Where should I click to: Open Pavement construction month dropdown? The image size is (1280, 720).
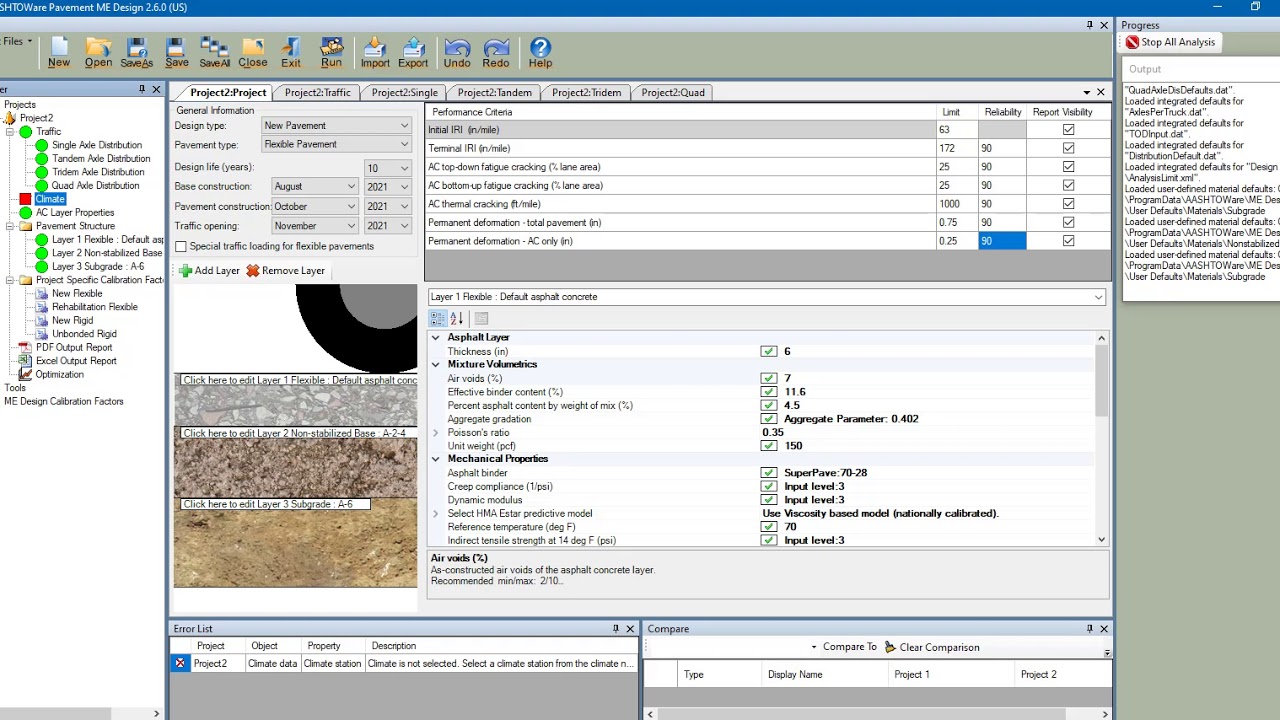pos(351,207)
